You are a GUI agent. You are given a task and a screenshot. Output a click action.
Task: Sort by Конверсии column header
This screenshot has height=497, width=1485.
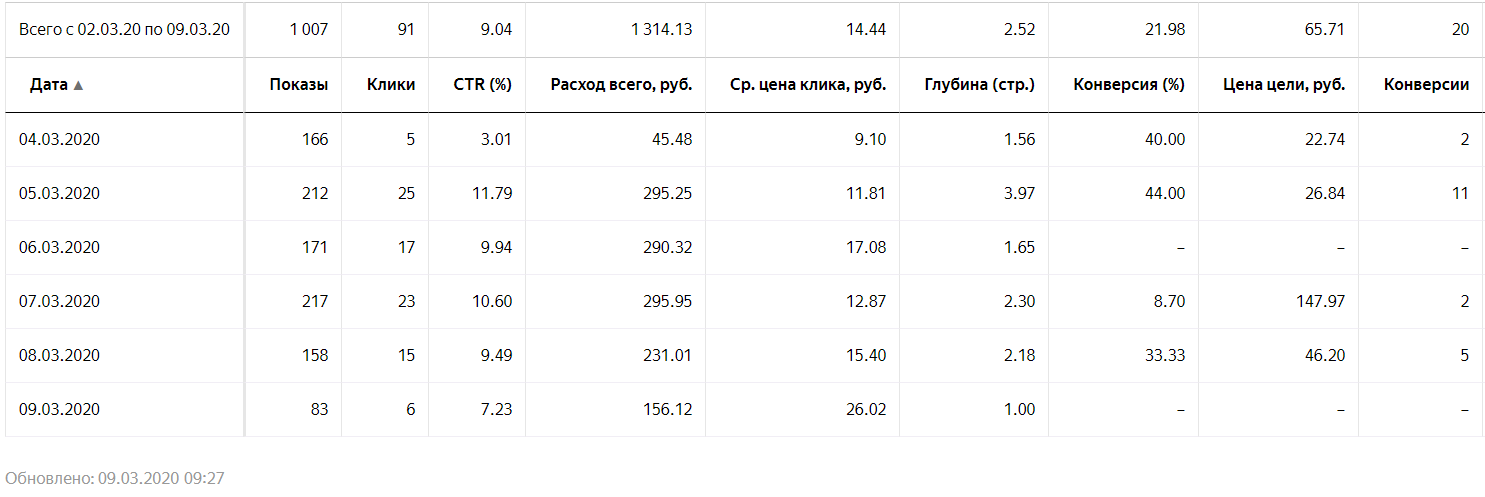click(x=1426, y=85)
